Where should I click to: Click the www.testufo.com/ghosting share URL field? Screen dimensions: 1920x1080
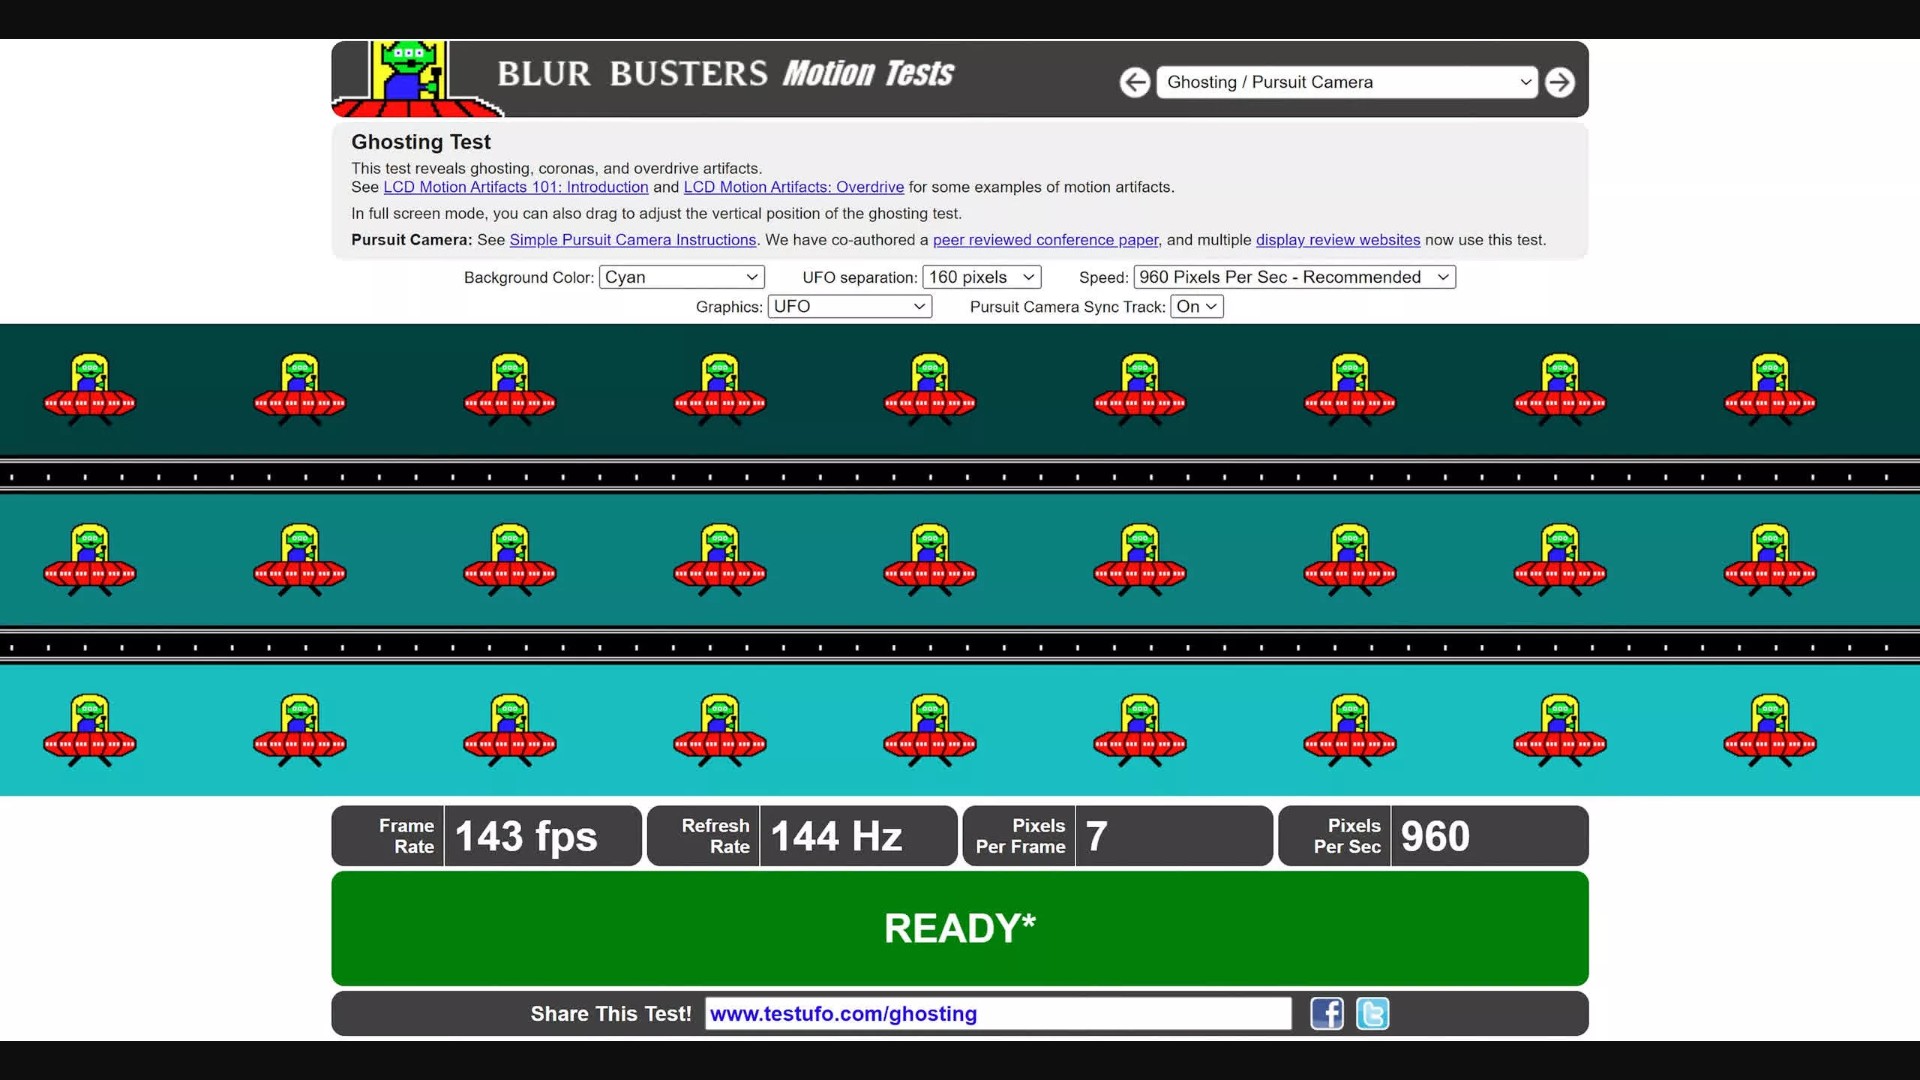(997, 1014)
